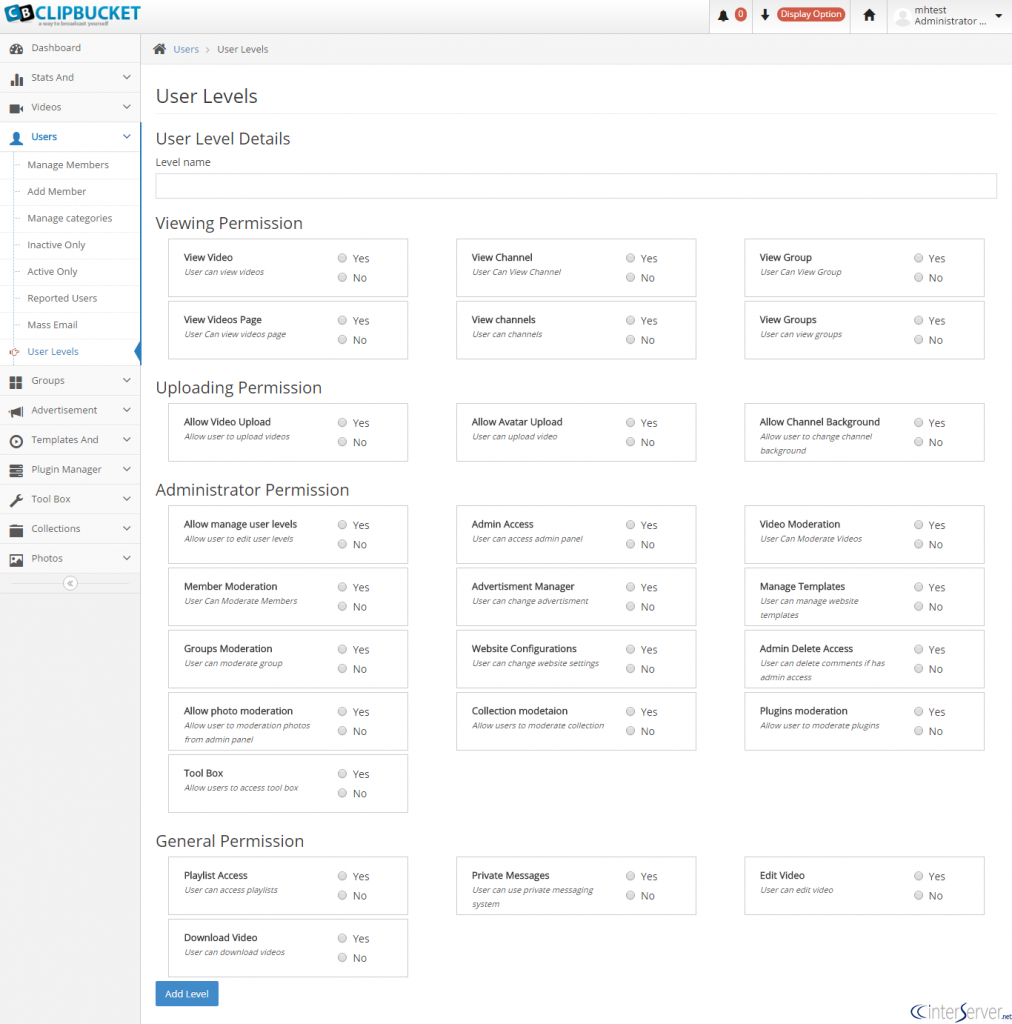Focus the Level name input field
Screen dimensions: 1012x1024
pyautogui.click(x=576, y=186)
